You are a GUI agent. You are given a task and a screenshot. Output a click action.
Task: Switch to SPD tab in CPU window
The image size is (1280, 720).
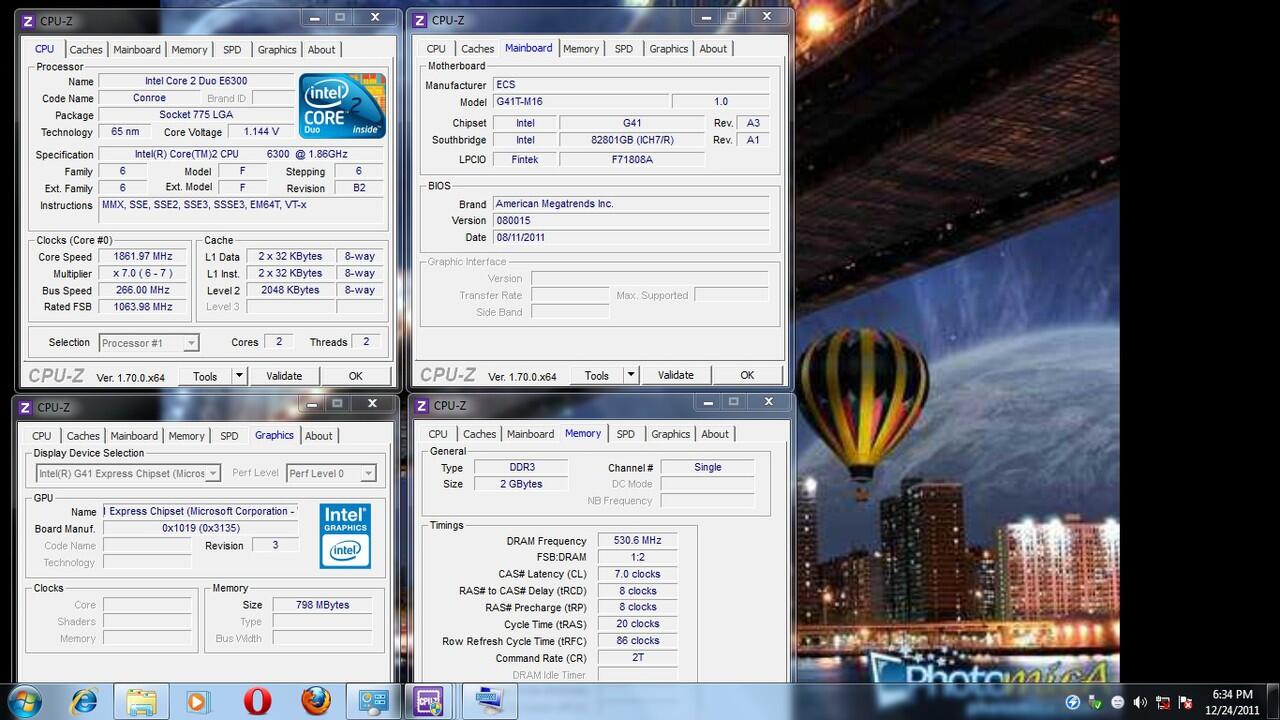(232, 50)
